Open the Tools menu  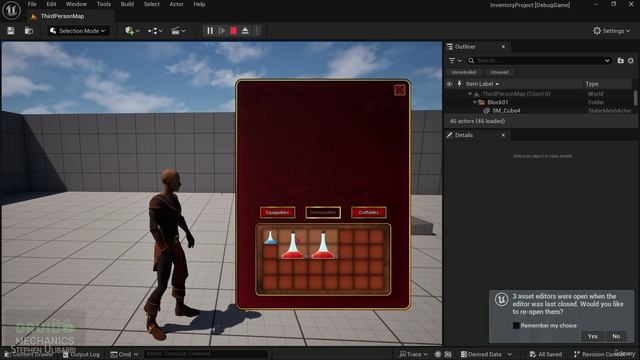tap(104, 4)
